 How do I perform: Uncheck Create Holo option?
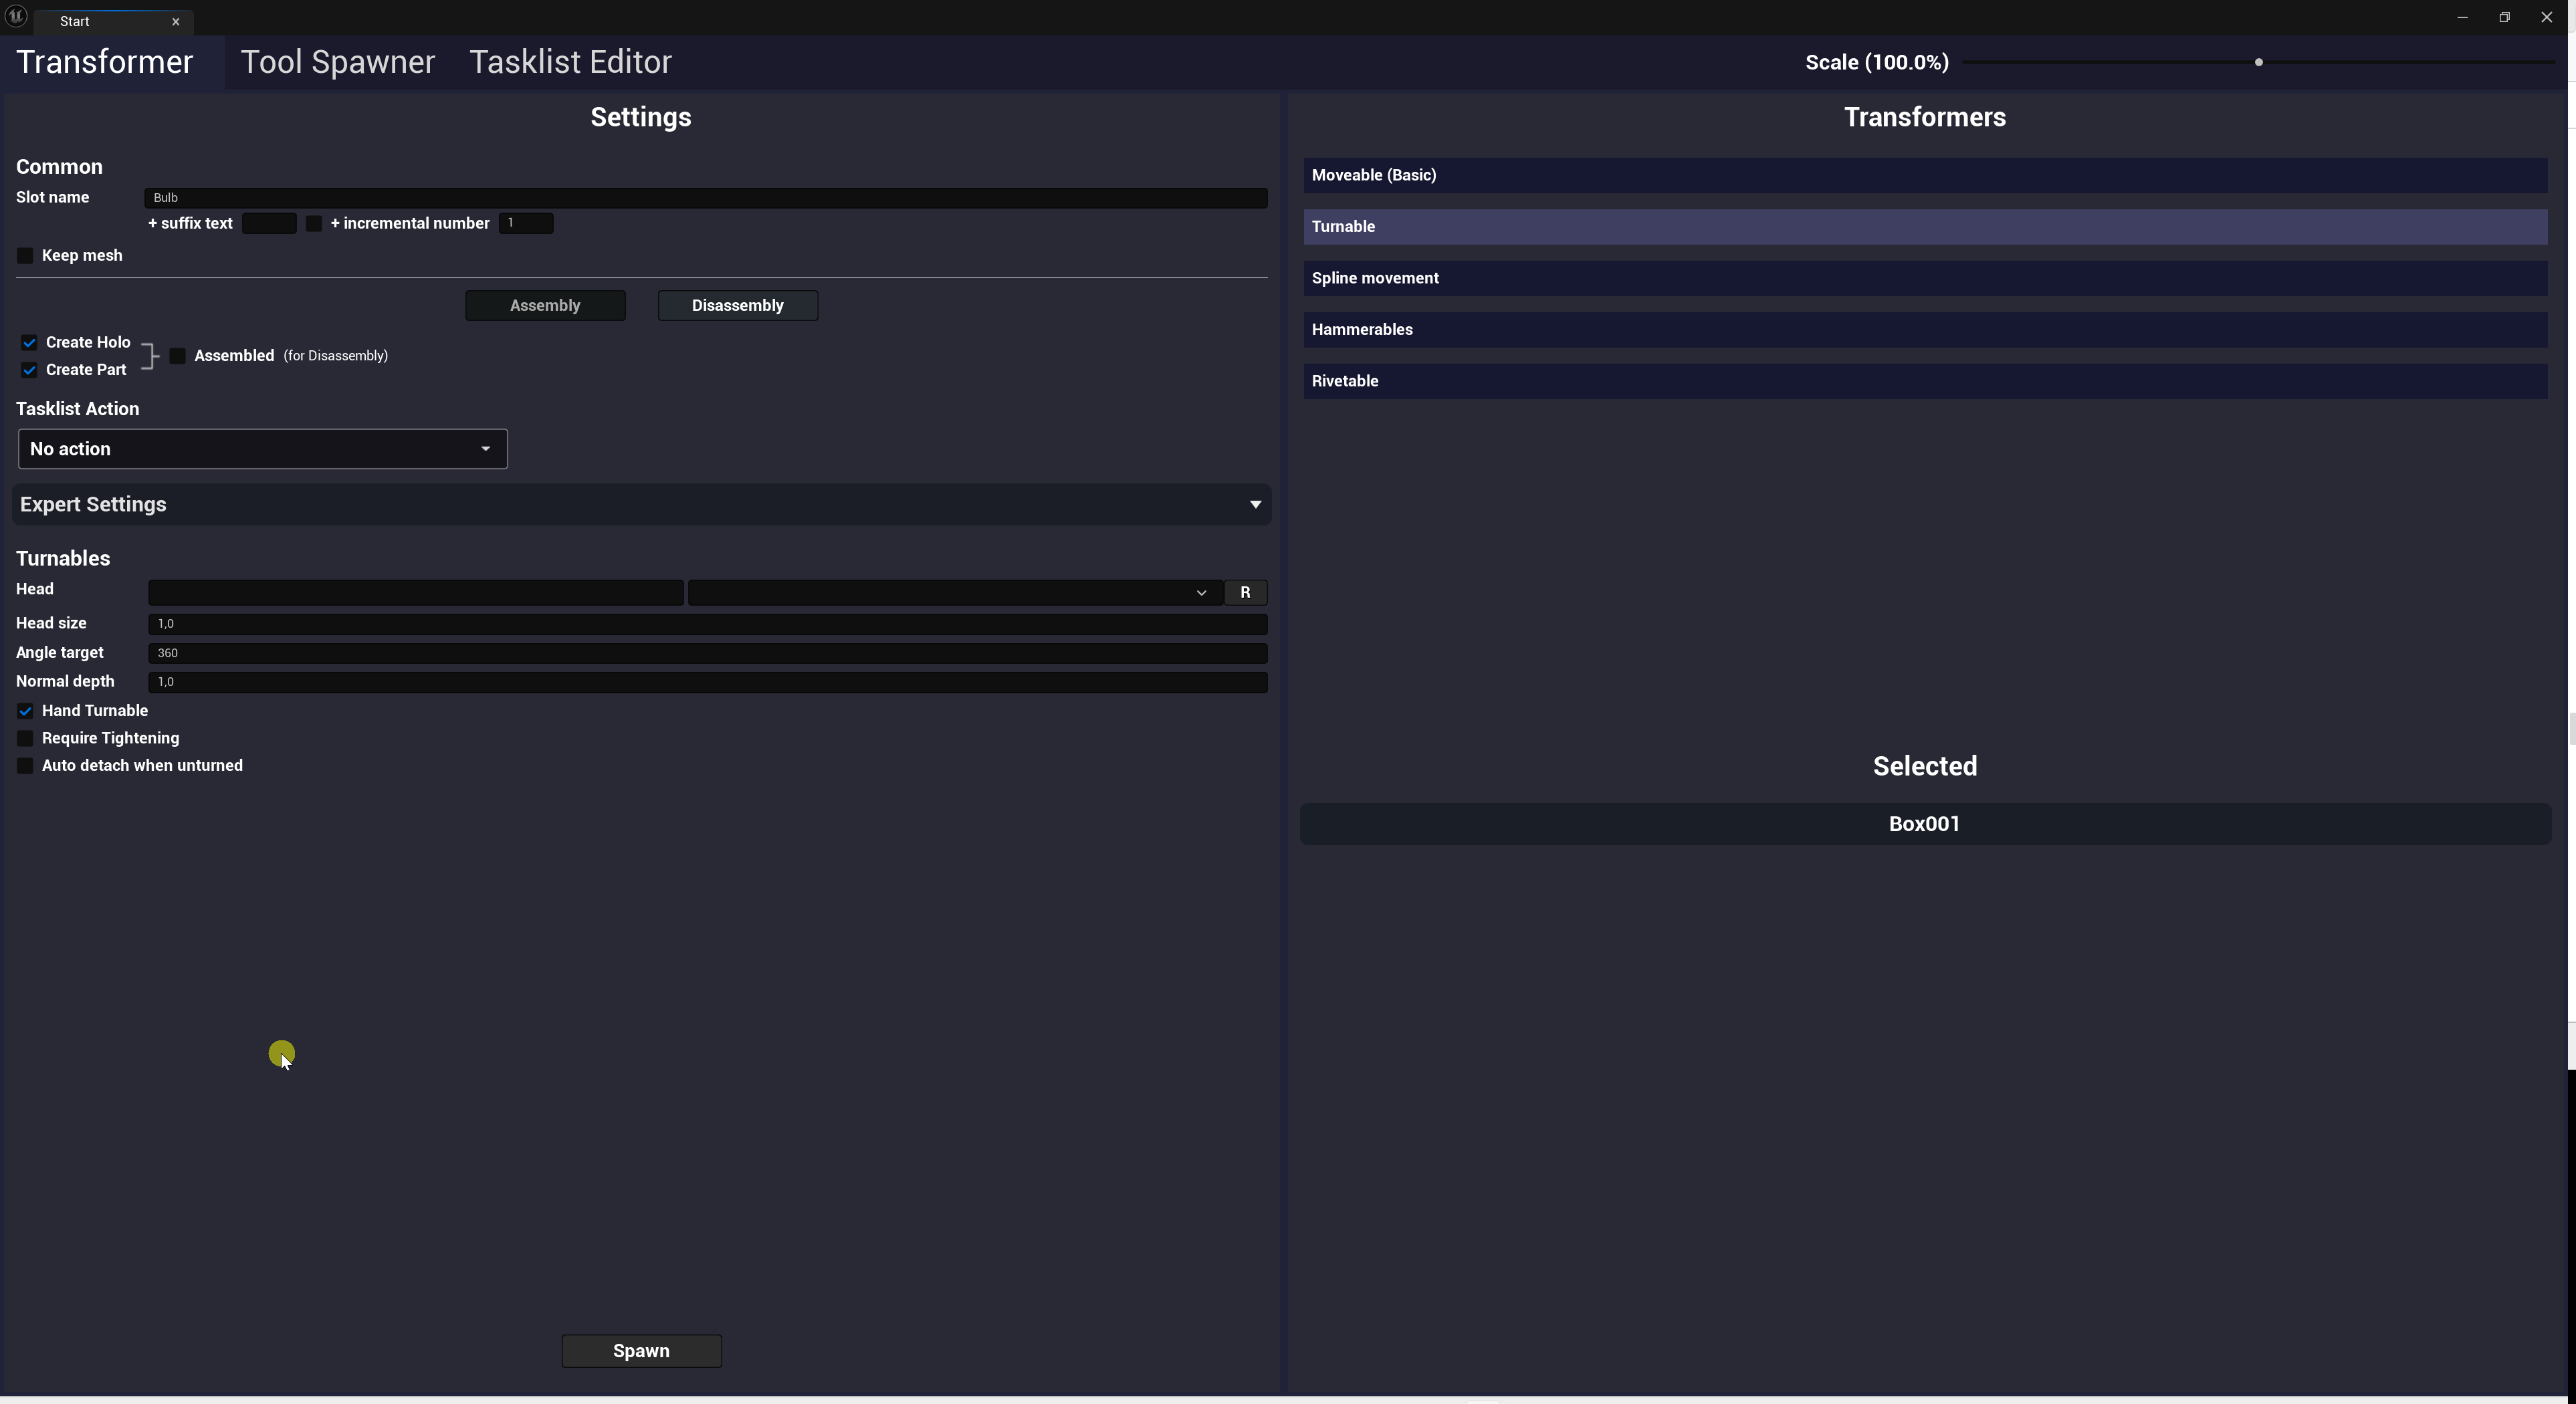tap(30, 343)
